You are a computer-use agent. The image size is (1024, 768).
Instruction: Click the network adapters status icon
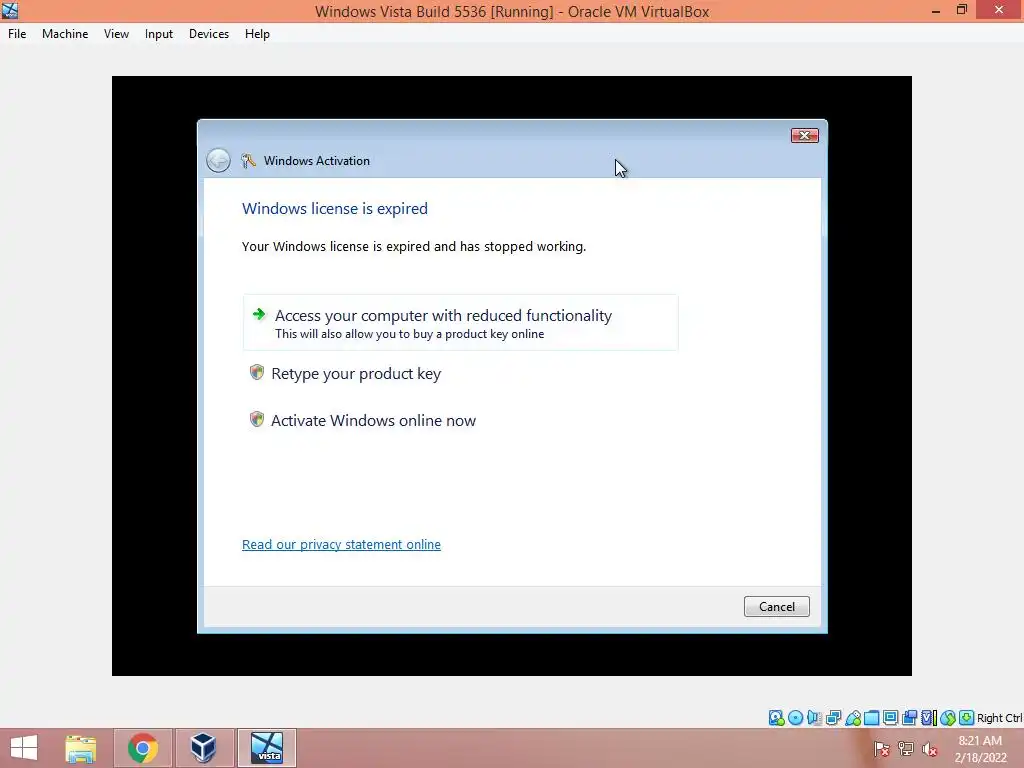[833, 718]
